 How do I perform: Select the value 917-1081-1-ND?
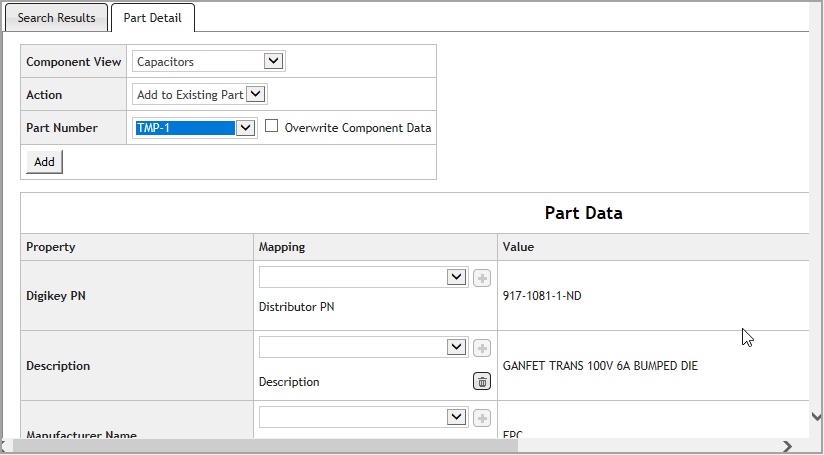542,296
